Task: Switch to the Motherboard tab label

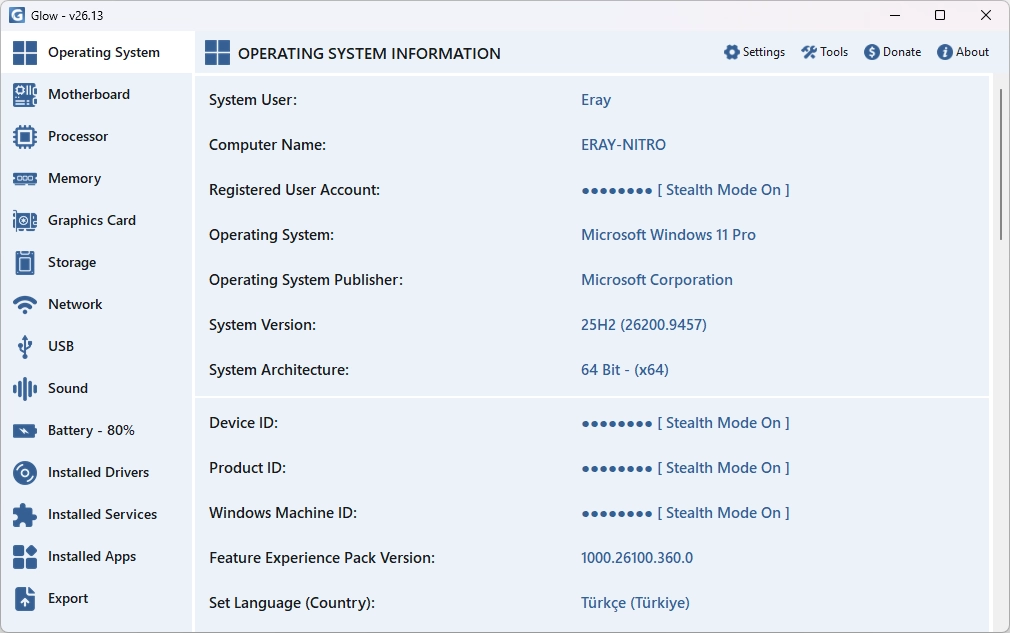Action: click(89, 94)
